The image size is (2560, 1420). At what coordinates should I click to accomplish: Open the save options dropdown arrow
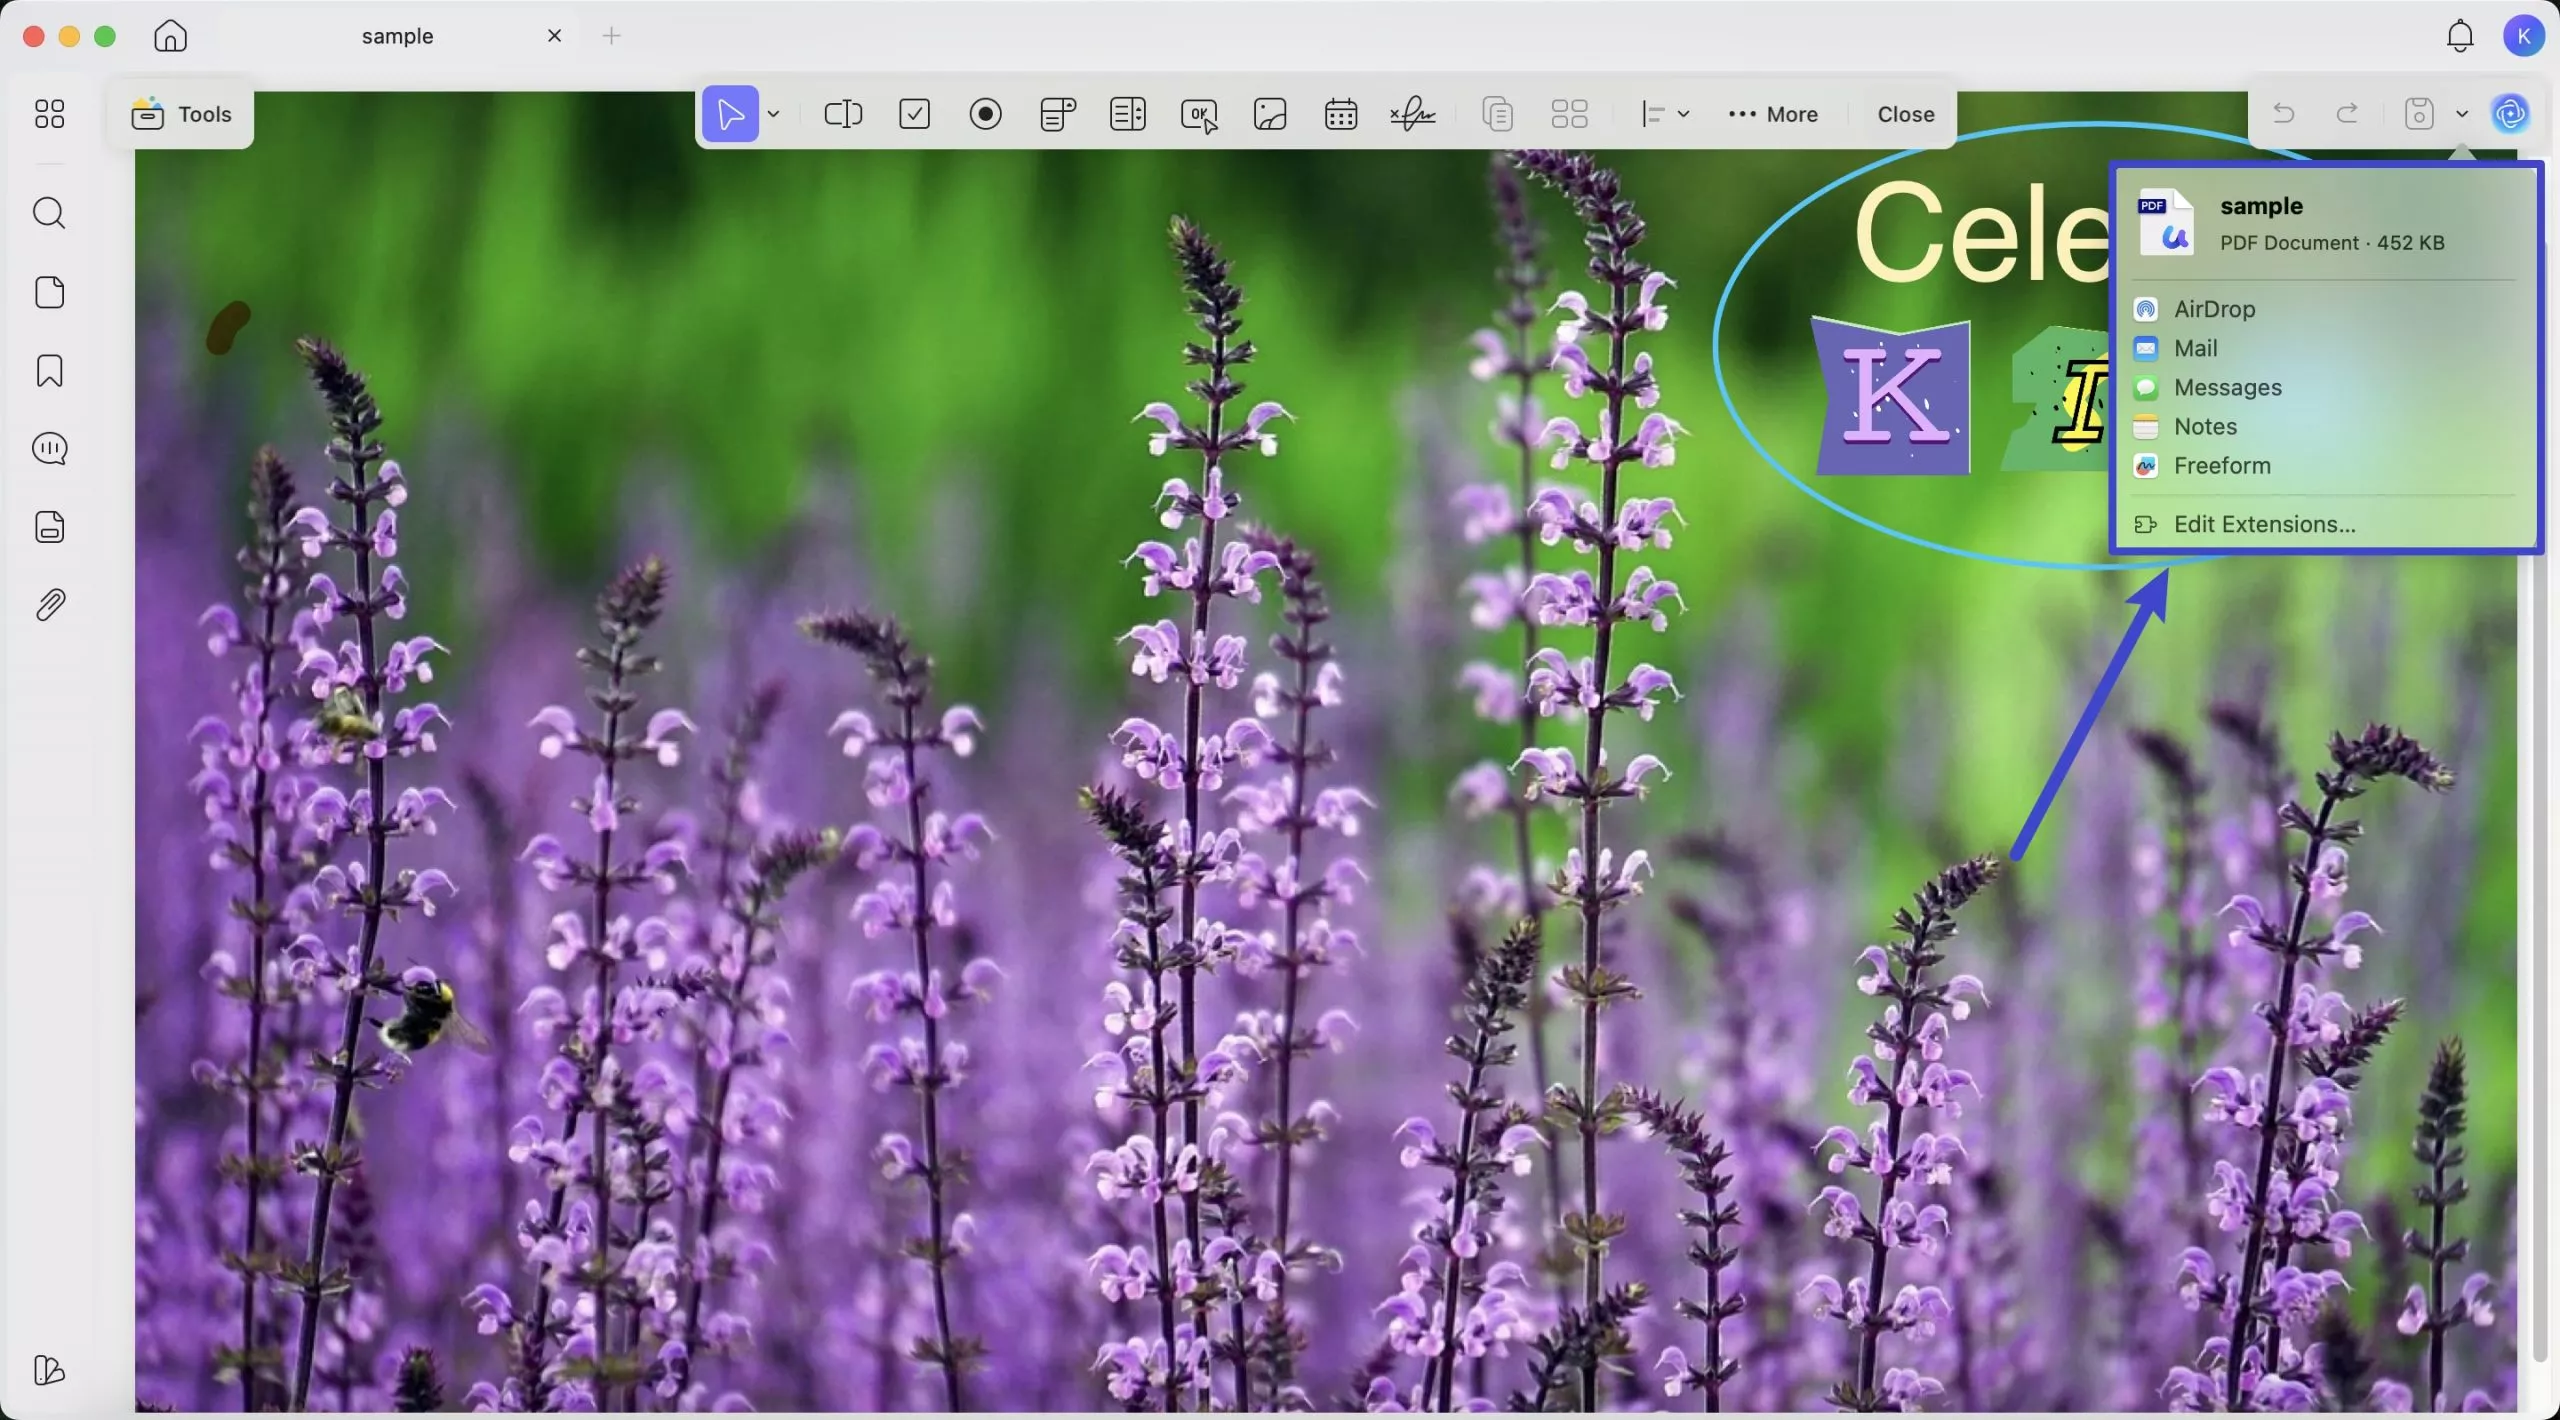pyautogui.click(x=2462, y=114)
